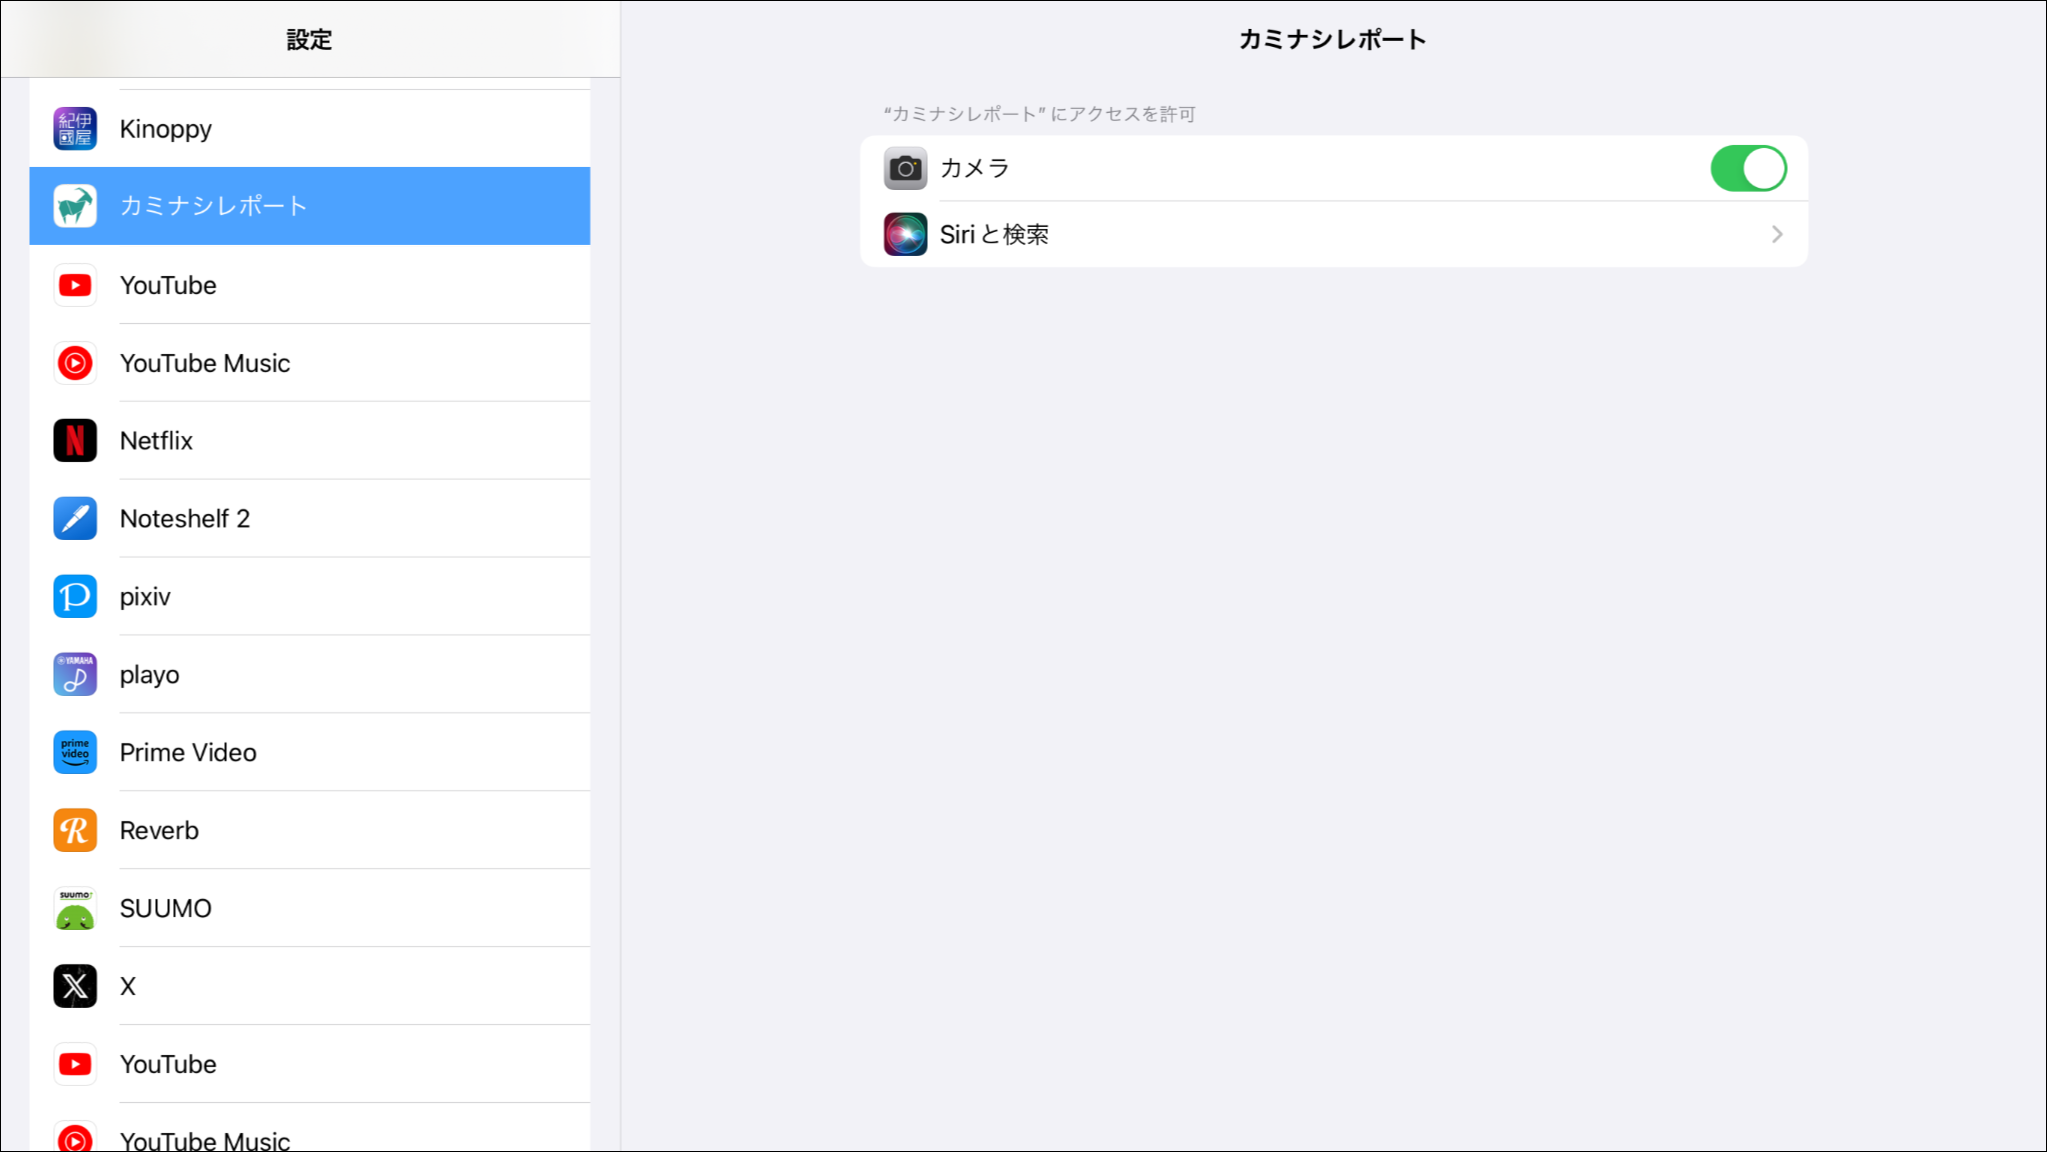Viewport: 2047px width, 1152px height.
Task: Disable camera access toggle
Action: point(1747,168)
